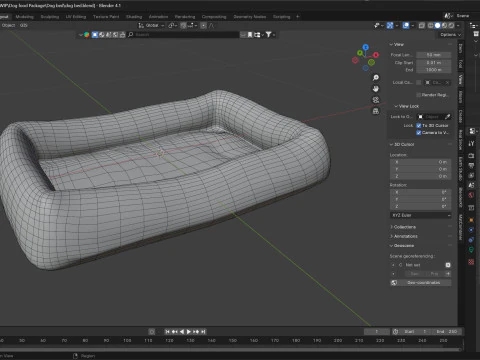Click the blue Z axis on the navigation gizmo
Image resolution: width=480 pixels, height=360 pixels.
click(x=366, y=47)
